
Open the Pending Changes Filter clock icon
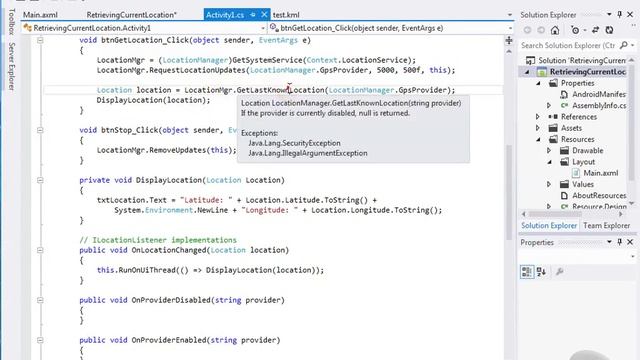click(575, 30)
